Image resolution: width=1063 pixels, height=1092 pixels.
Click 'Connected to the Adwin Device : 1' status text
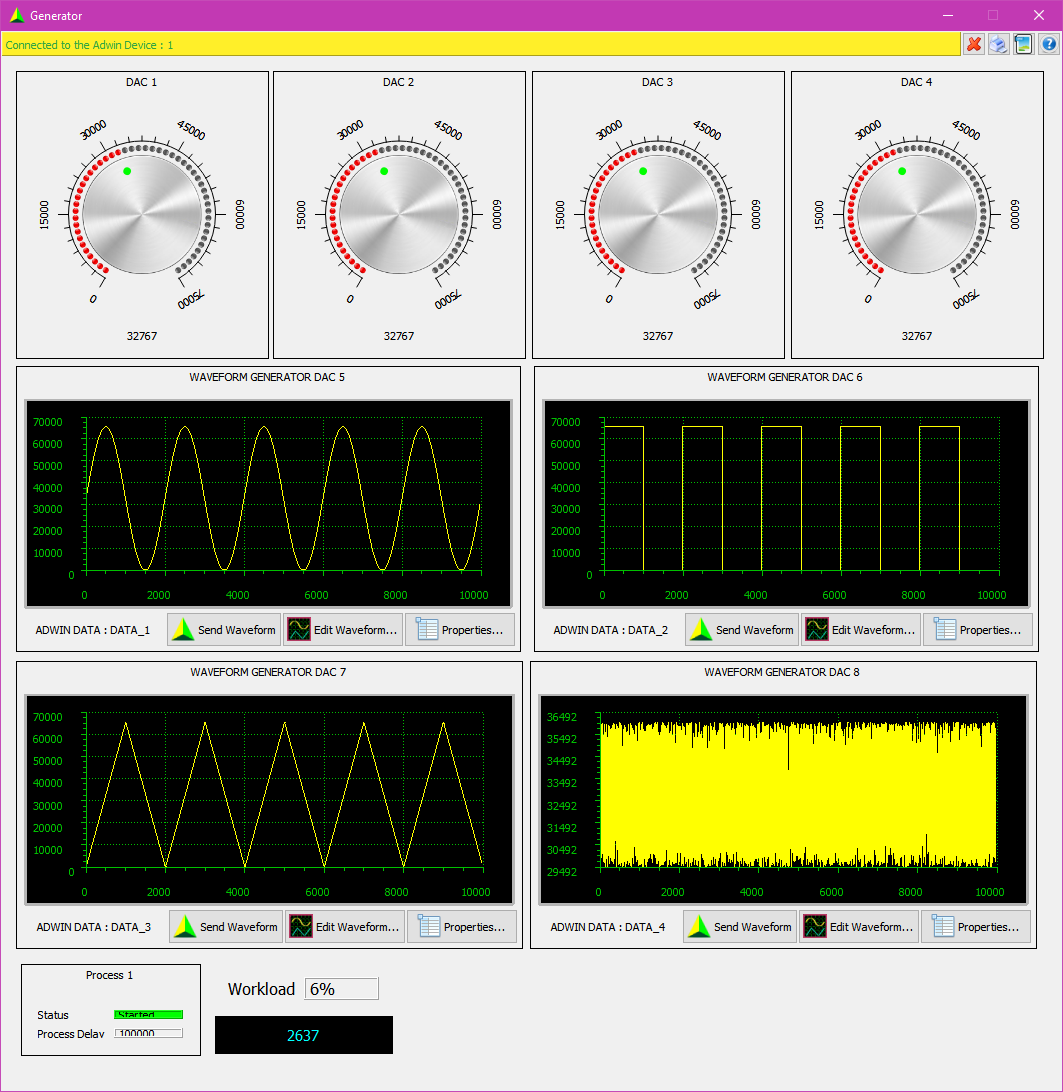coord(89,45)
